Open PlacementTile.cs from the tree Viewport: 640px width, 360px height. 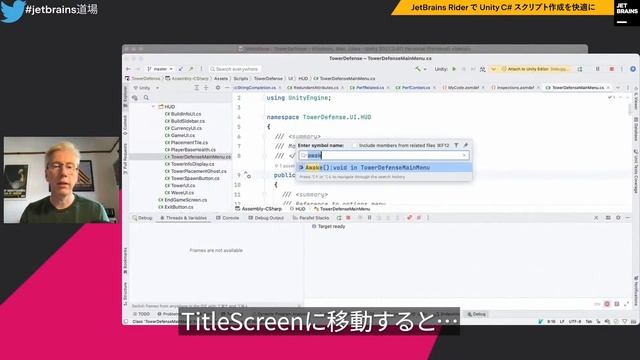[x=186, y=142]
